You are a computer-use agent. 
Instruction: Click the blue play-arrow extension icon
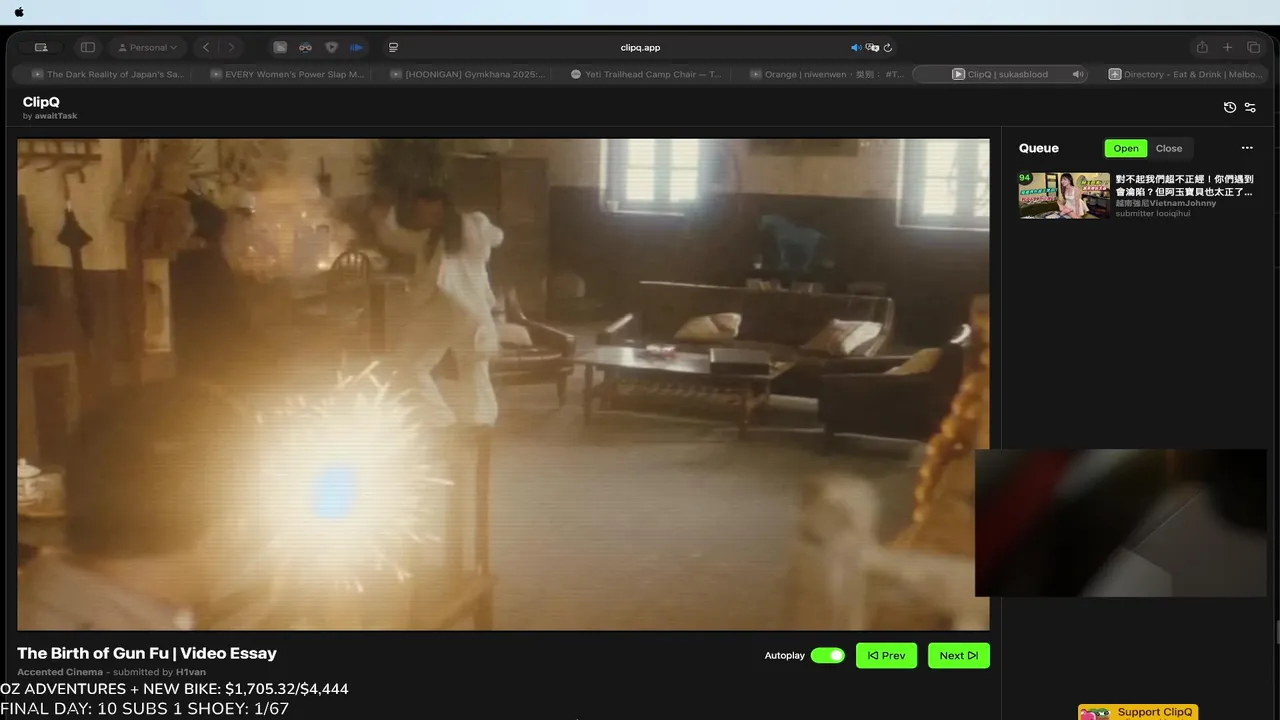356,47
